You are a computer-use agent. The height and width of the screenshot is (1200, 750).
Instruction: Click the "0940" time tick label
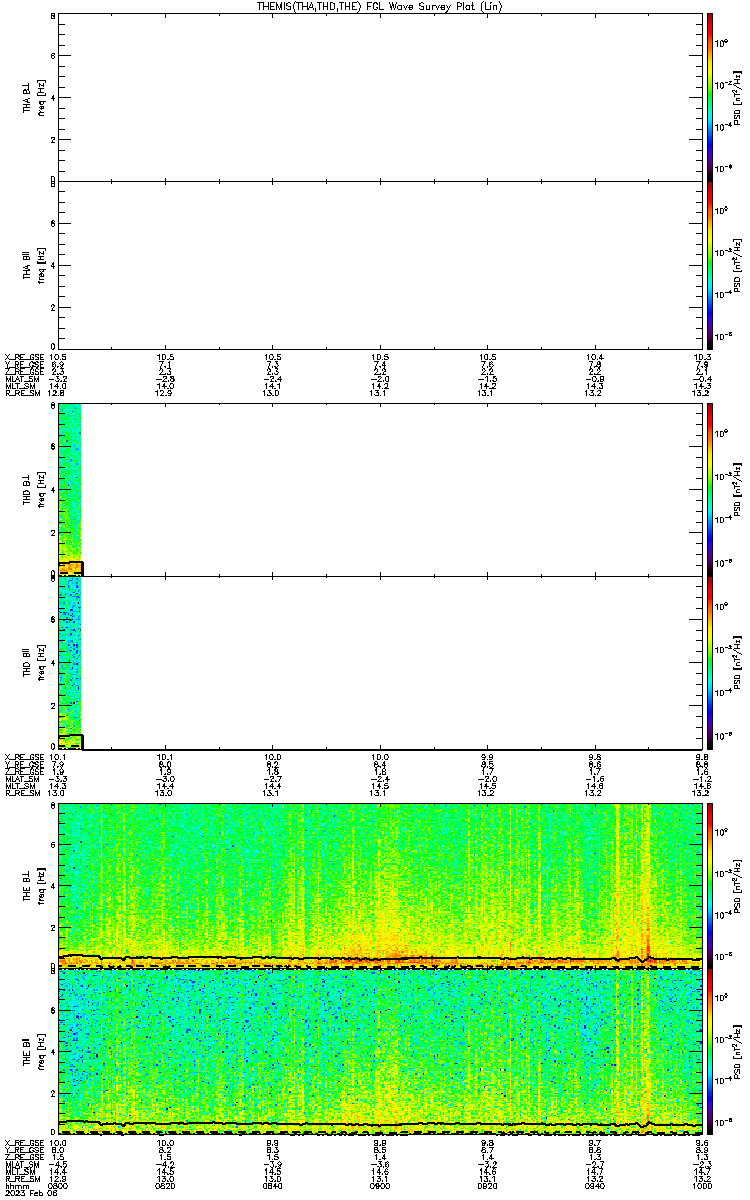tap(594, 1186)
